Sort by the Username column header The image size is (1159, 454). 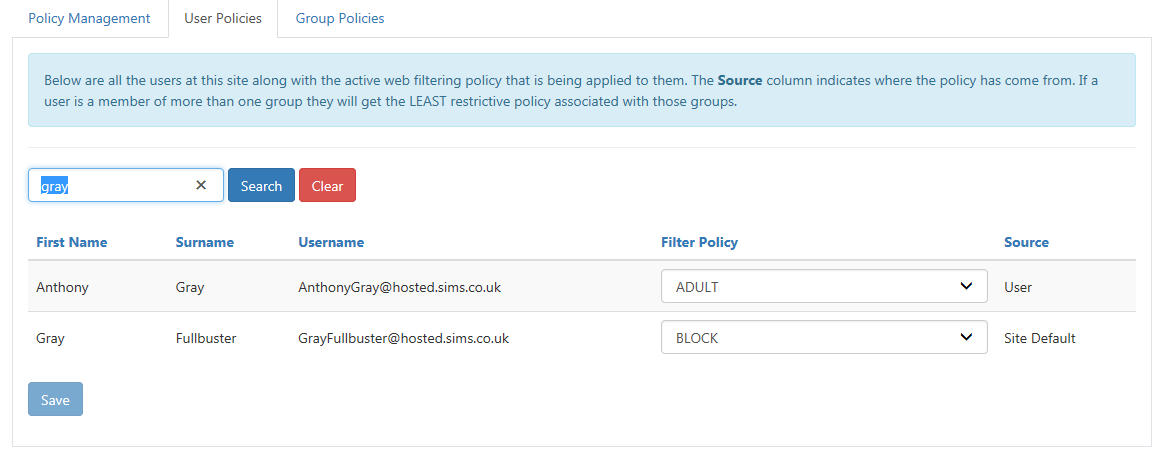[331, 243]
